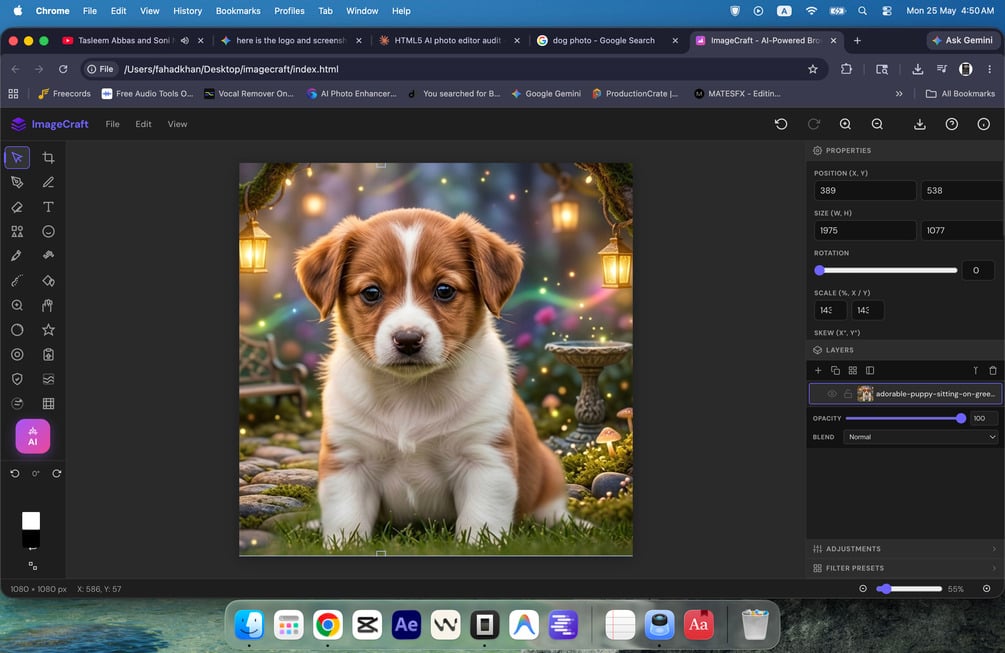The width and height of the screenshot is (1005, 653).
Task: Open AI Photo Enhancer bookmark
Action: pyautogui.click(x=351, y=94)
